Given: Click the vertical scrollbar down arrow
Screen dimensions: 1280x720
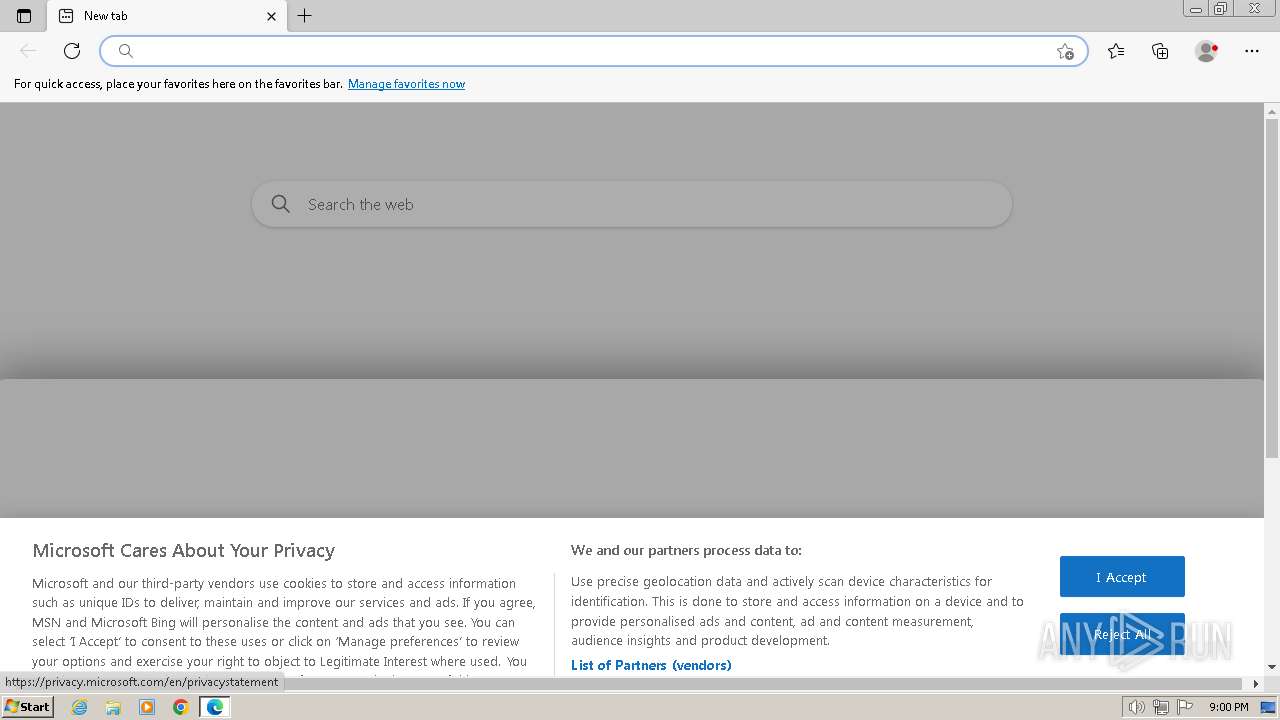Looking at the screenshot, I should tap(1272, 667).
